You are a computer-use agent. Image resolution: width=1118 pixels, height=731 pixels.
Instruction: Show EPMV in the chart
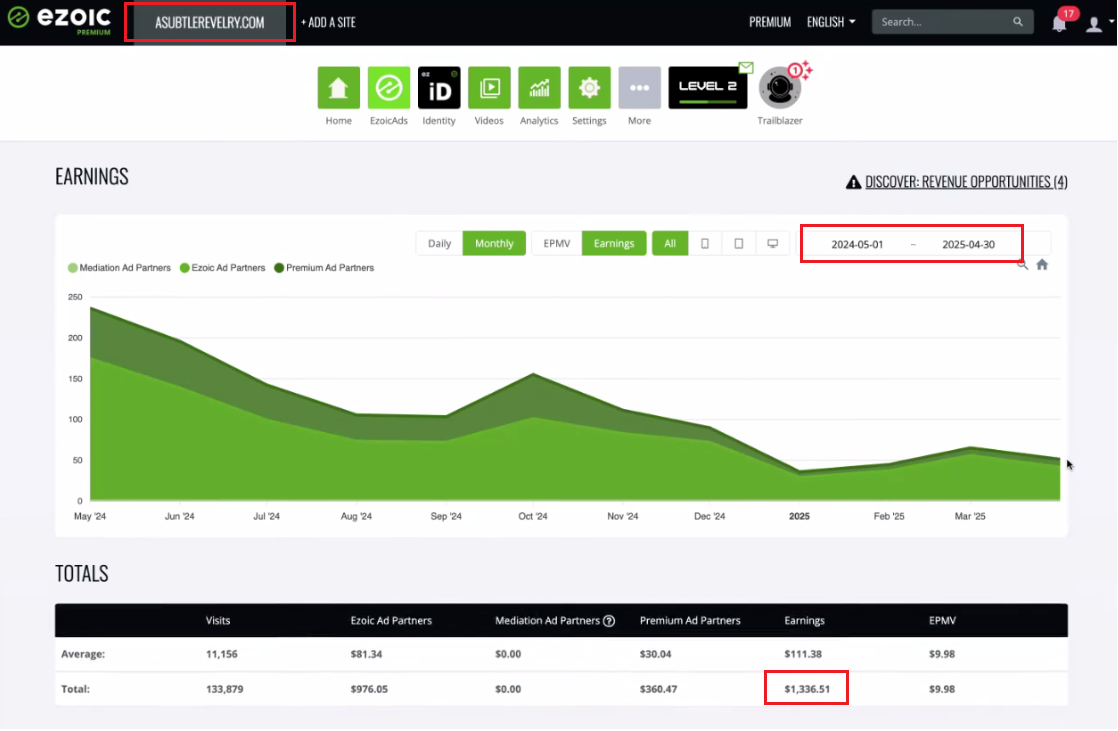coord(557,243)
